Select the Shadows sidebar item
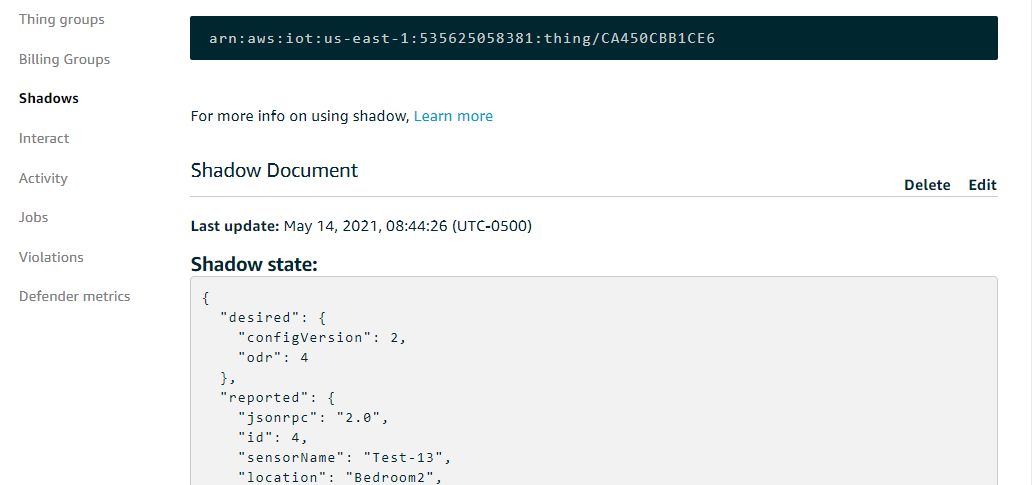1032x485 pixels. coord(48,98)
